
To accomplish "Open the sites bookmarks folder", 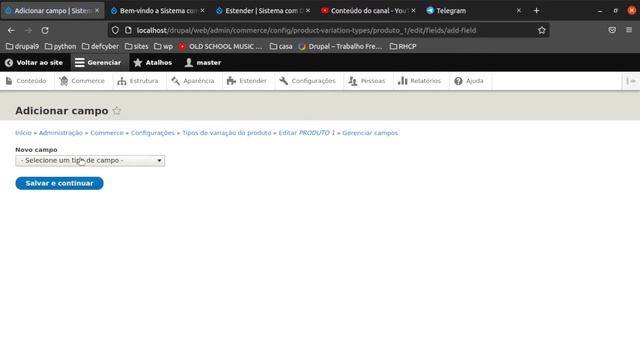I will (137, 47).
